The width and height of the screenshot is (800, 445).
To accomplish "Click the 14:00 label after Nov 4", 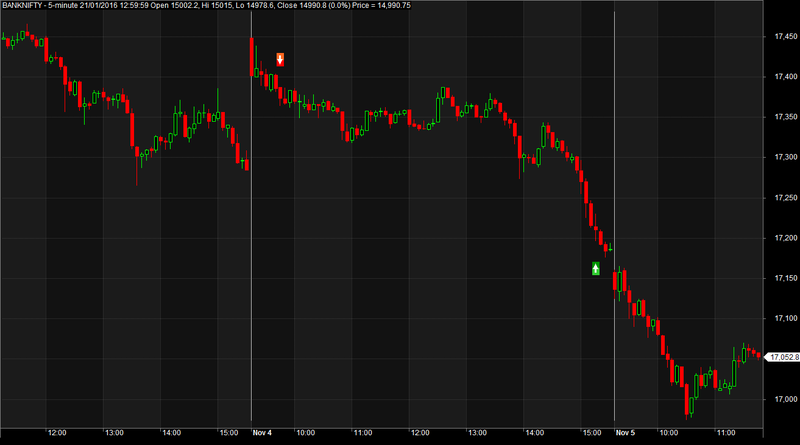I will [x=535, y=433].
